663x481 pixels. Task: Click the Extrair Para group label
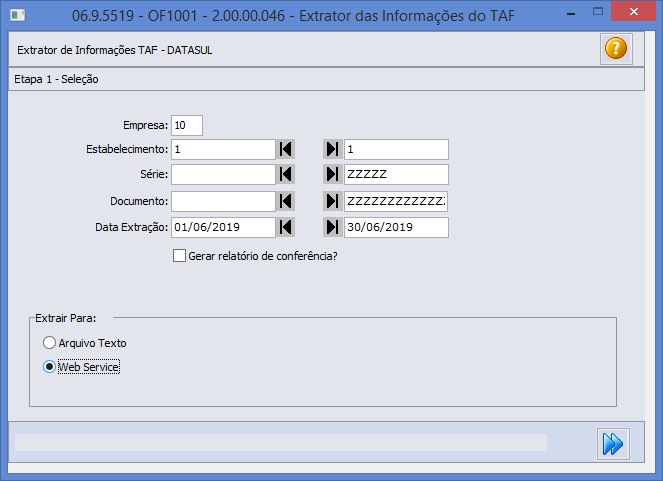(x=66, y=318)
